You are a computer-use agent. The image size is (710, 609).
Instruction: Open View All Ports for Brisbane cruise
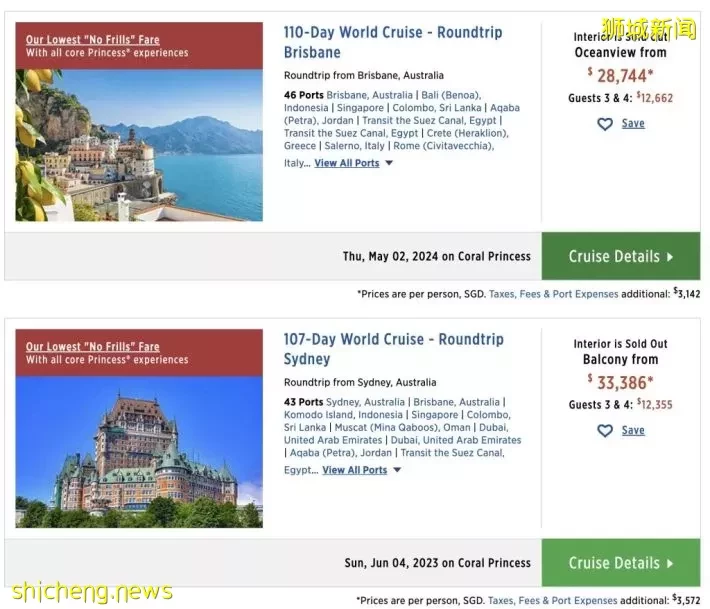[347, 163]
